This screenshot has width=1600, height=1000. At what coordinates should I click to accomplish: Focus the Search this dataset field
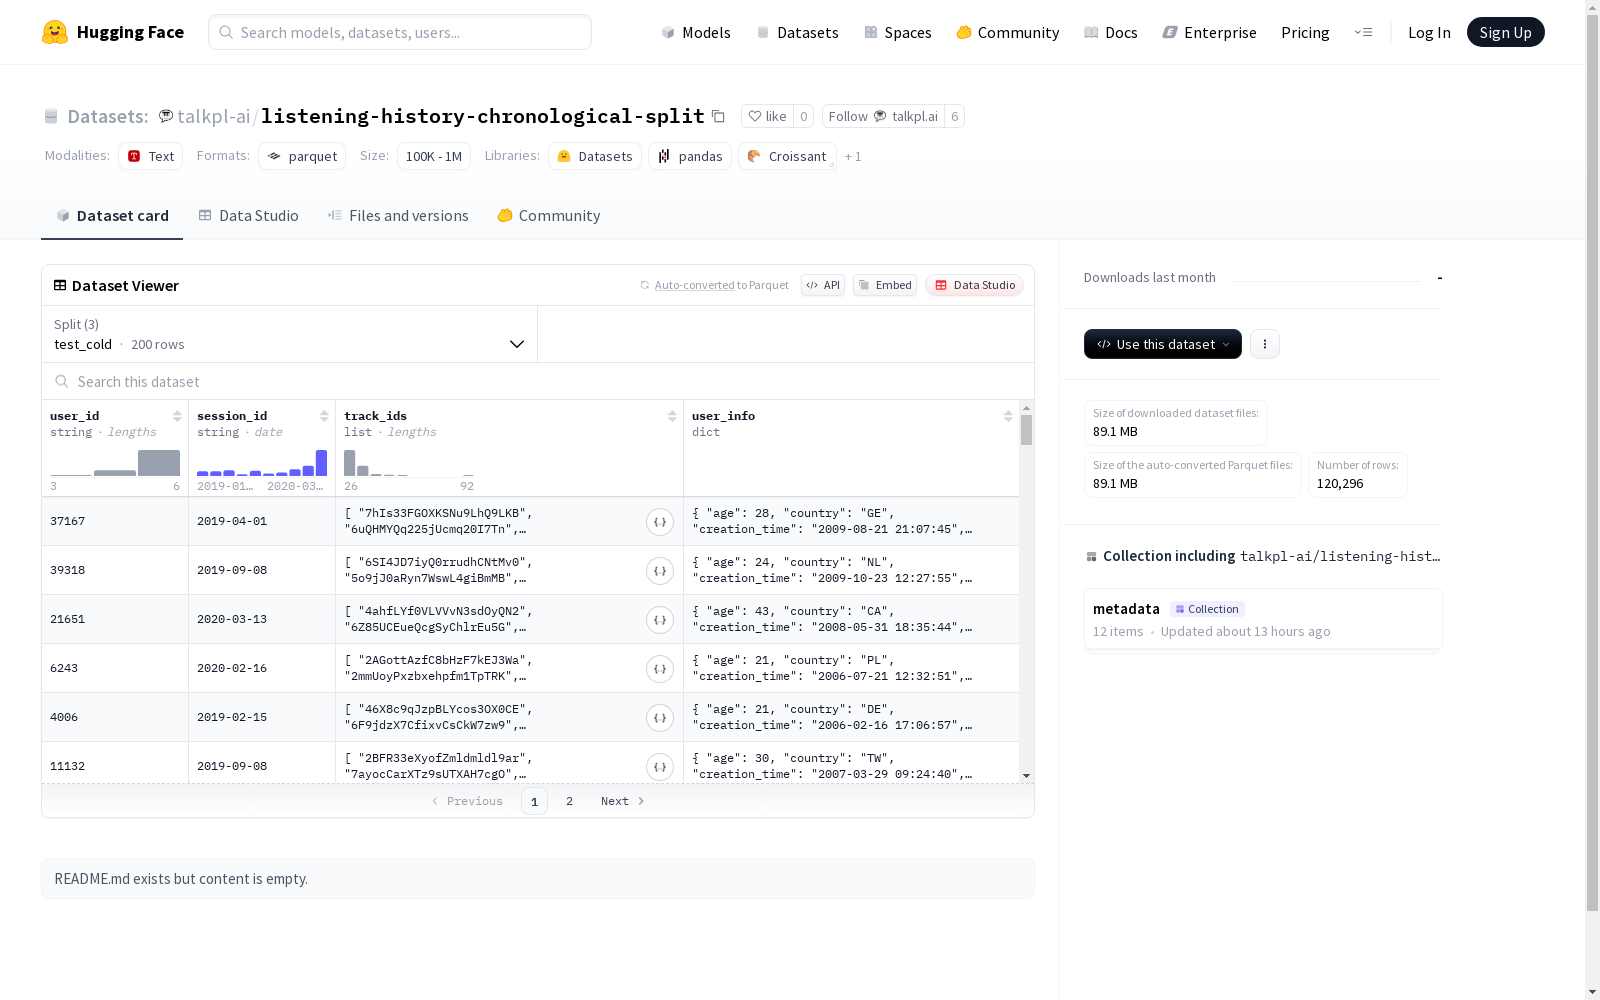click(538, 381)
